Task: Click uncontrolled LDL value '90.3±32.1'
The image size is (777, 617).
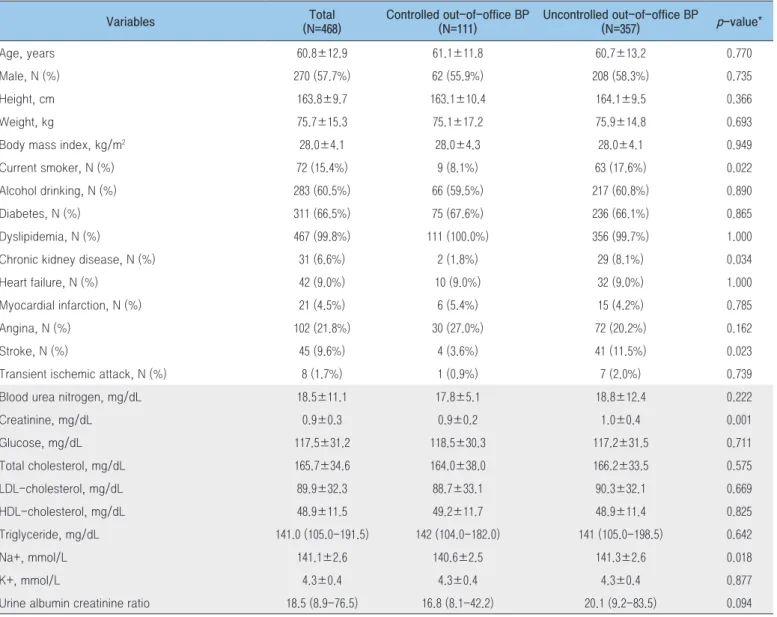Action: tap(620, 489)
